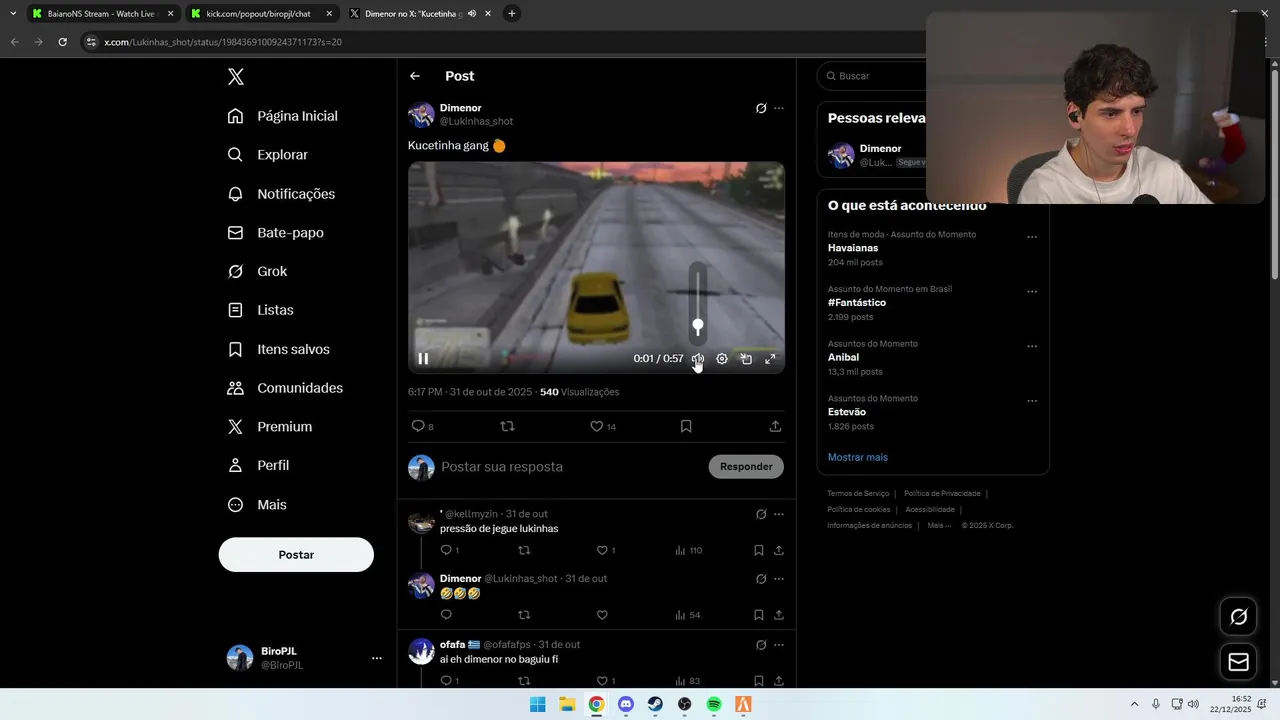Bookmark the main post
Screen dimensions: 1280x720
tap(686, 426)
